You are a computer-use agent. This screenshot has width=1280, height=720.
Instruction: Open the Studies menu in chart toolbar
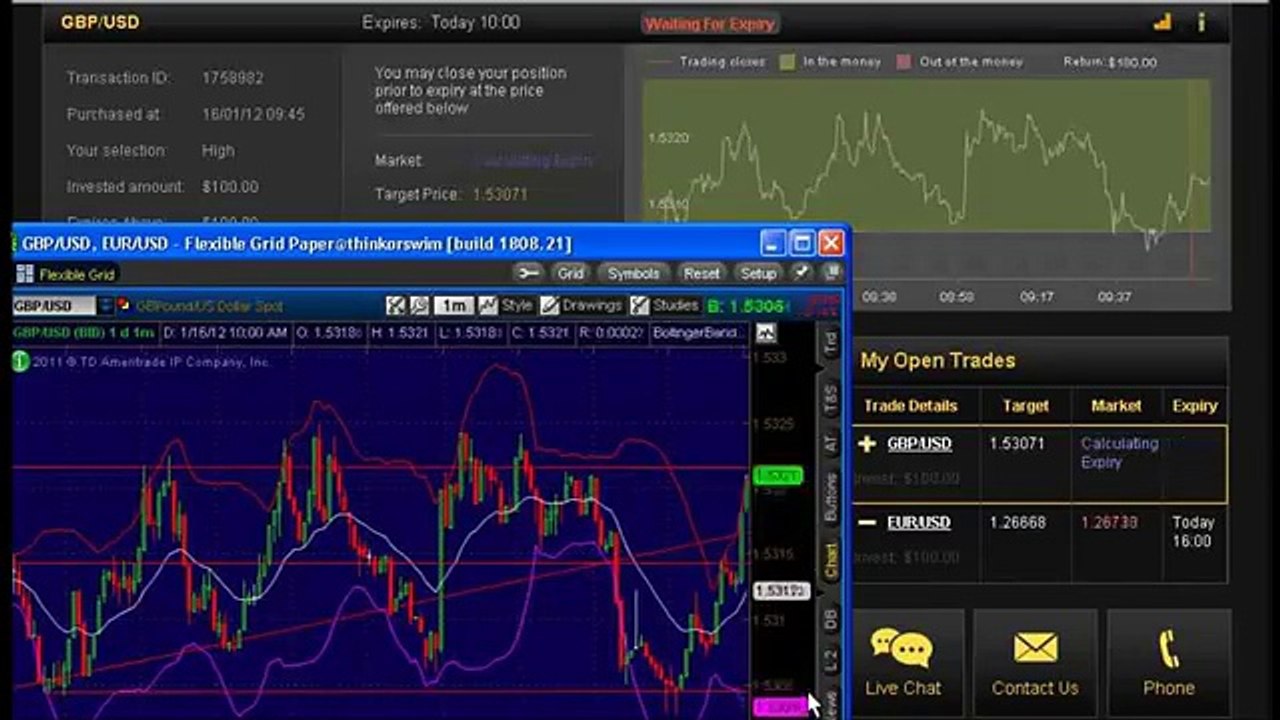(x=664, y=306)
